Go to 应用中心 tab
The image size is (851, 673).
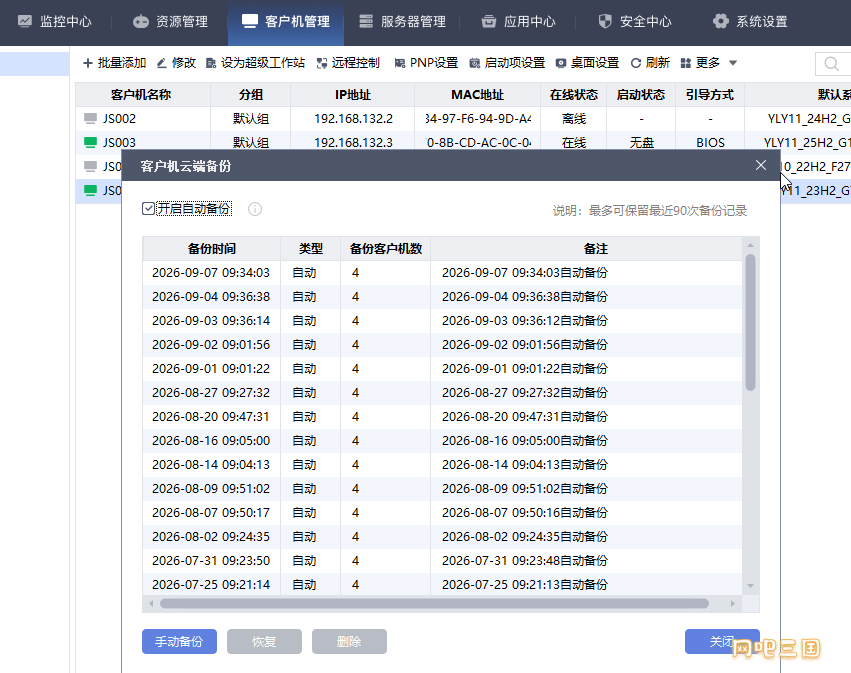click(x=518, y=22)
